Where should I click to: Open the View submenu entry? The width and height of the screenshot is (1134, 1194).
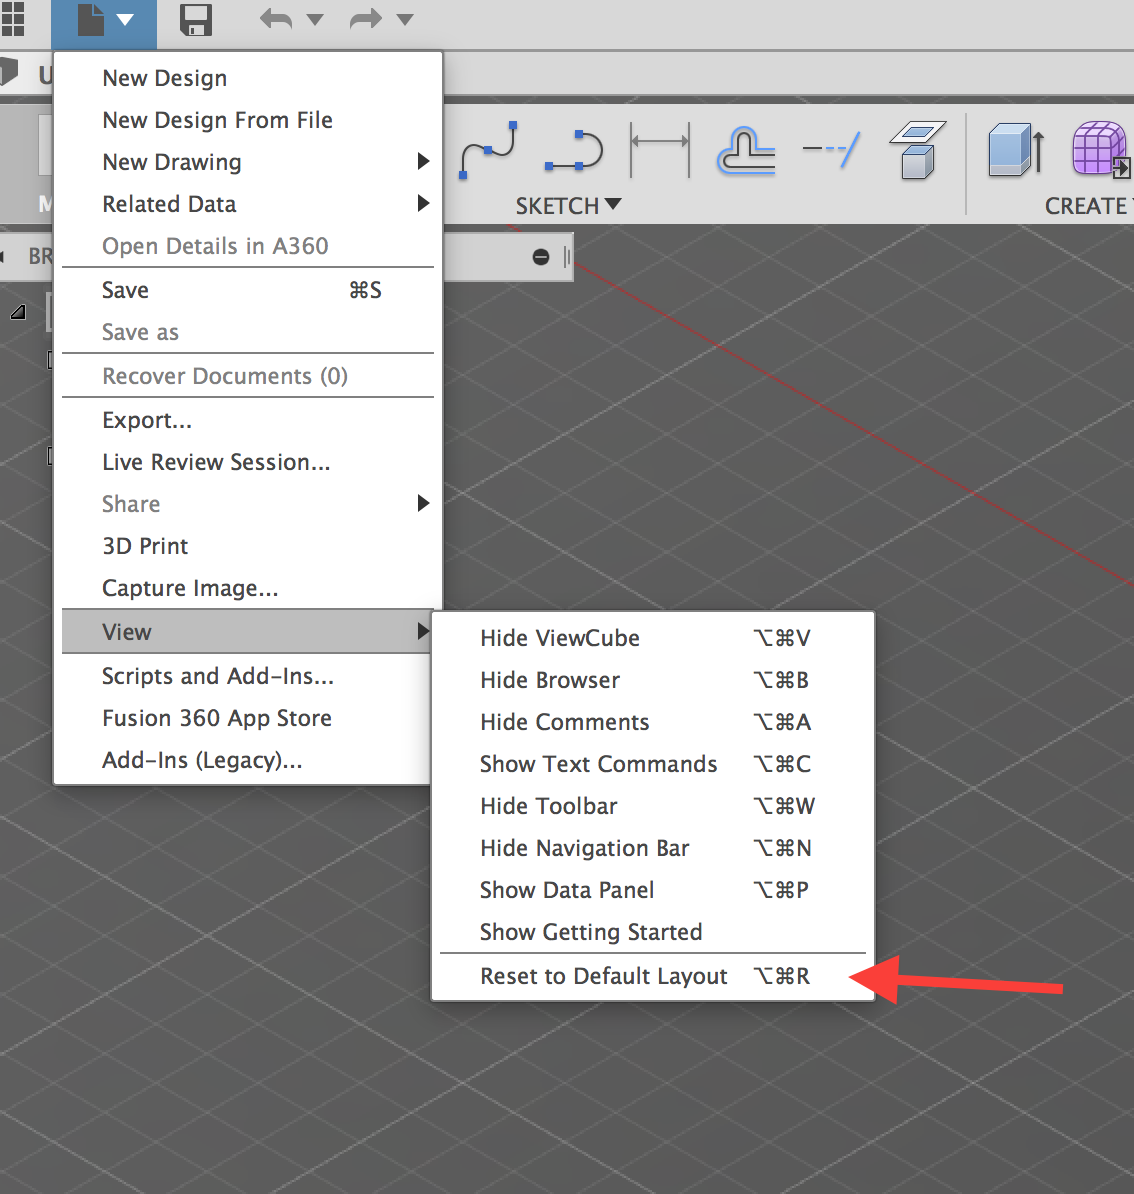coord(248,631)
